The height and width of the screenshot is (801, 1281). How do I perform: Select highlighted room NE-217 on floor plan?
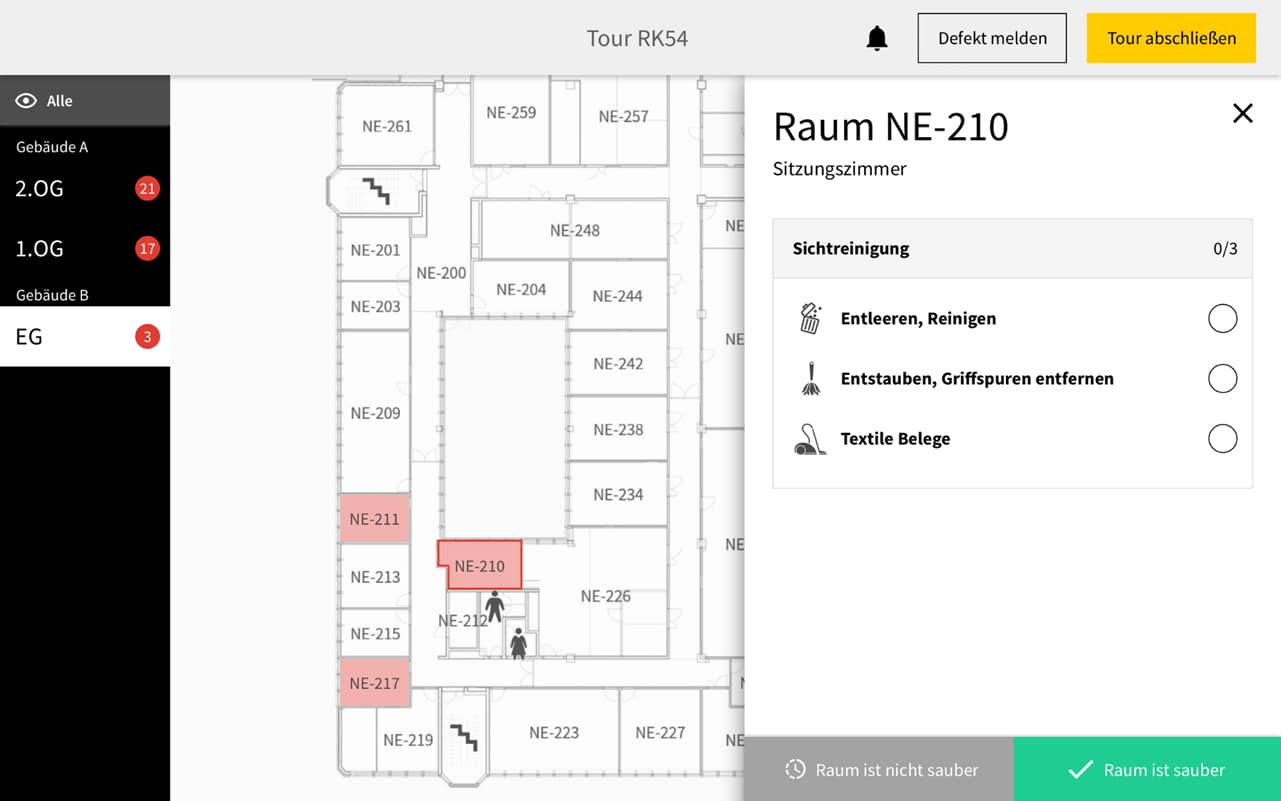(x=374, y=684)
